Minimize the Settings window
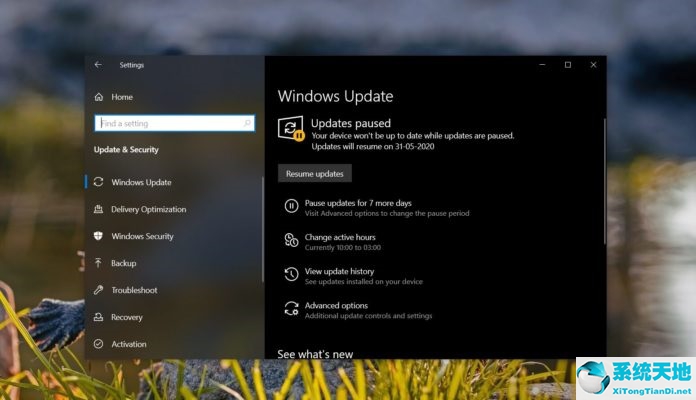The width and height of the screenshot is (696, 400). point(542,65)
